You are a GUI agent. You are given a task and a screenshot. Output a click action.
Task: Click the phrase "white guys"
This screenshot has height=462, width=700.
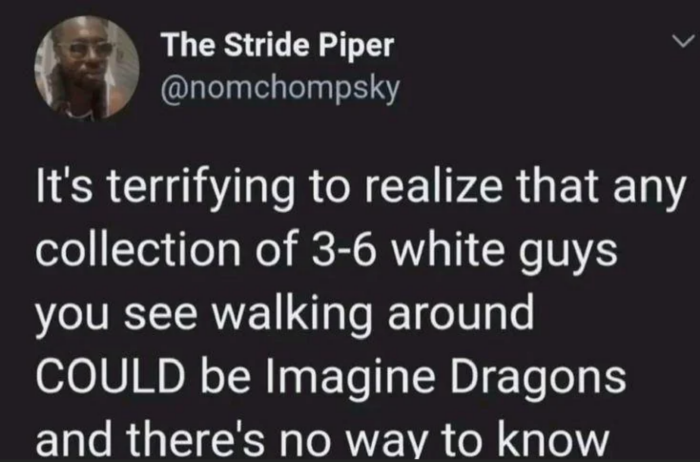click(x=504, y=252)
